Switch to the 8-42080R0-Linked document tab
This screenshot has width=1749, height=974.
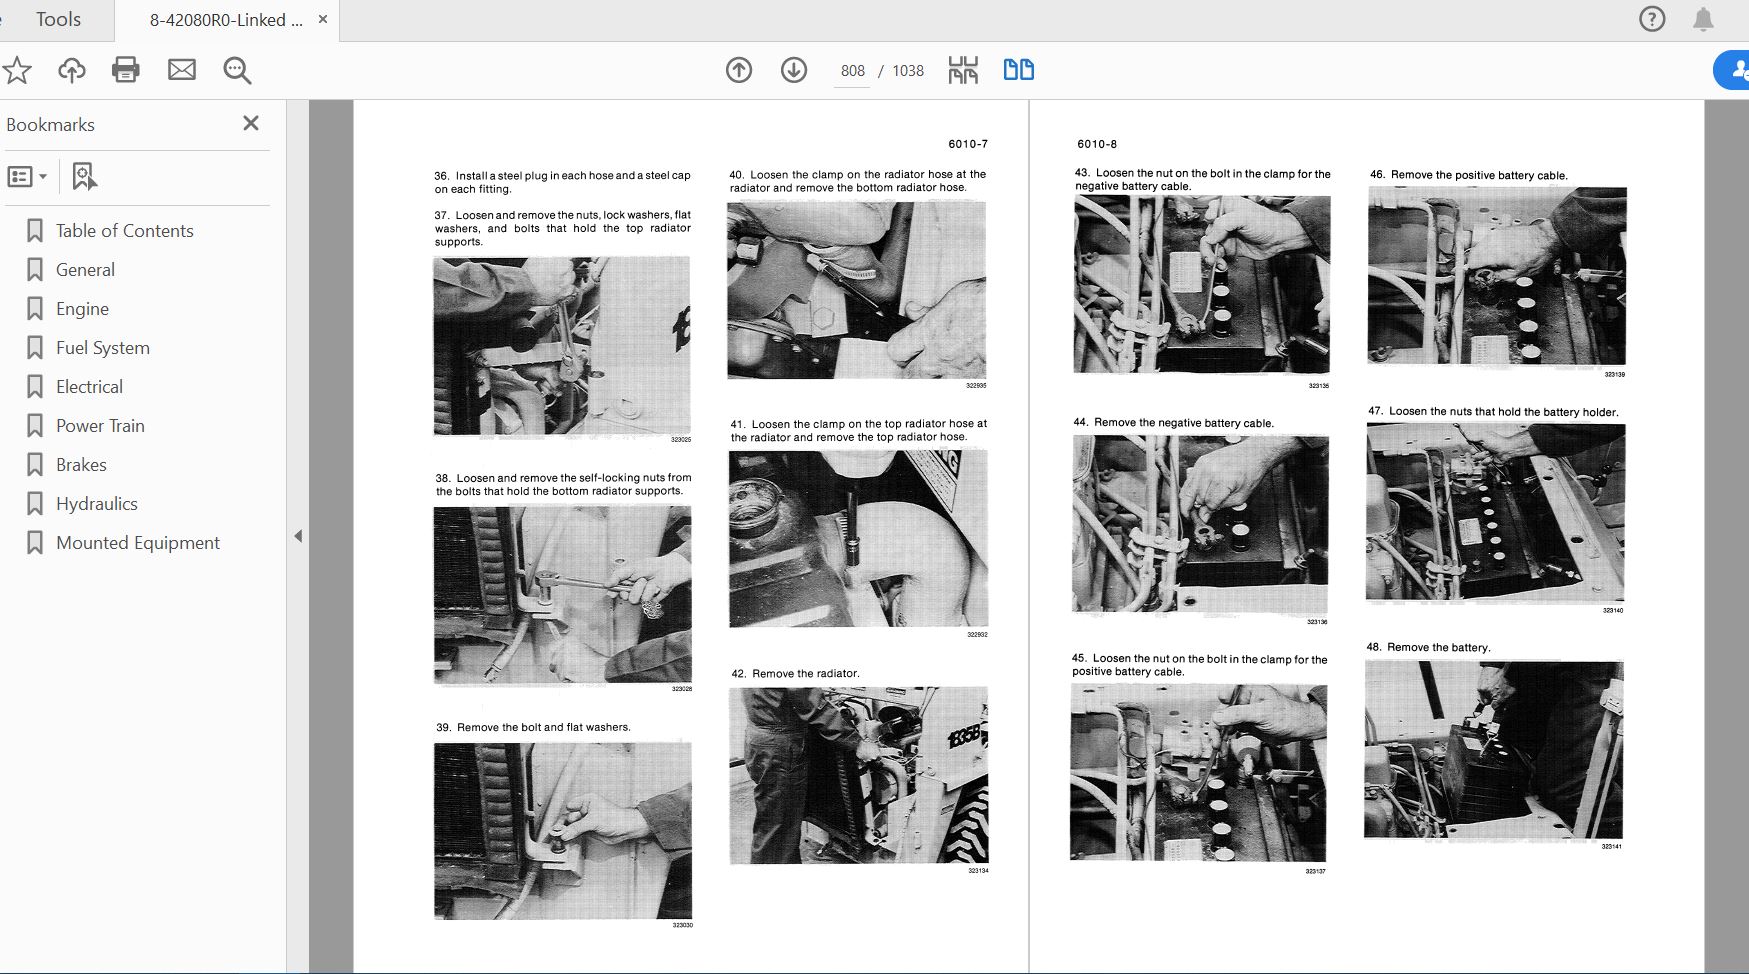pyautogui.click(x=225, y=20)
